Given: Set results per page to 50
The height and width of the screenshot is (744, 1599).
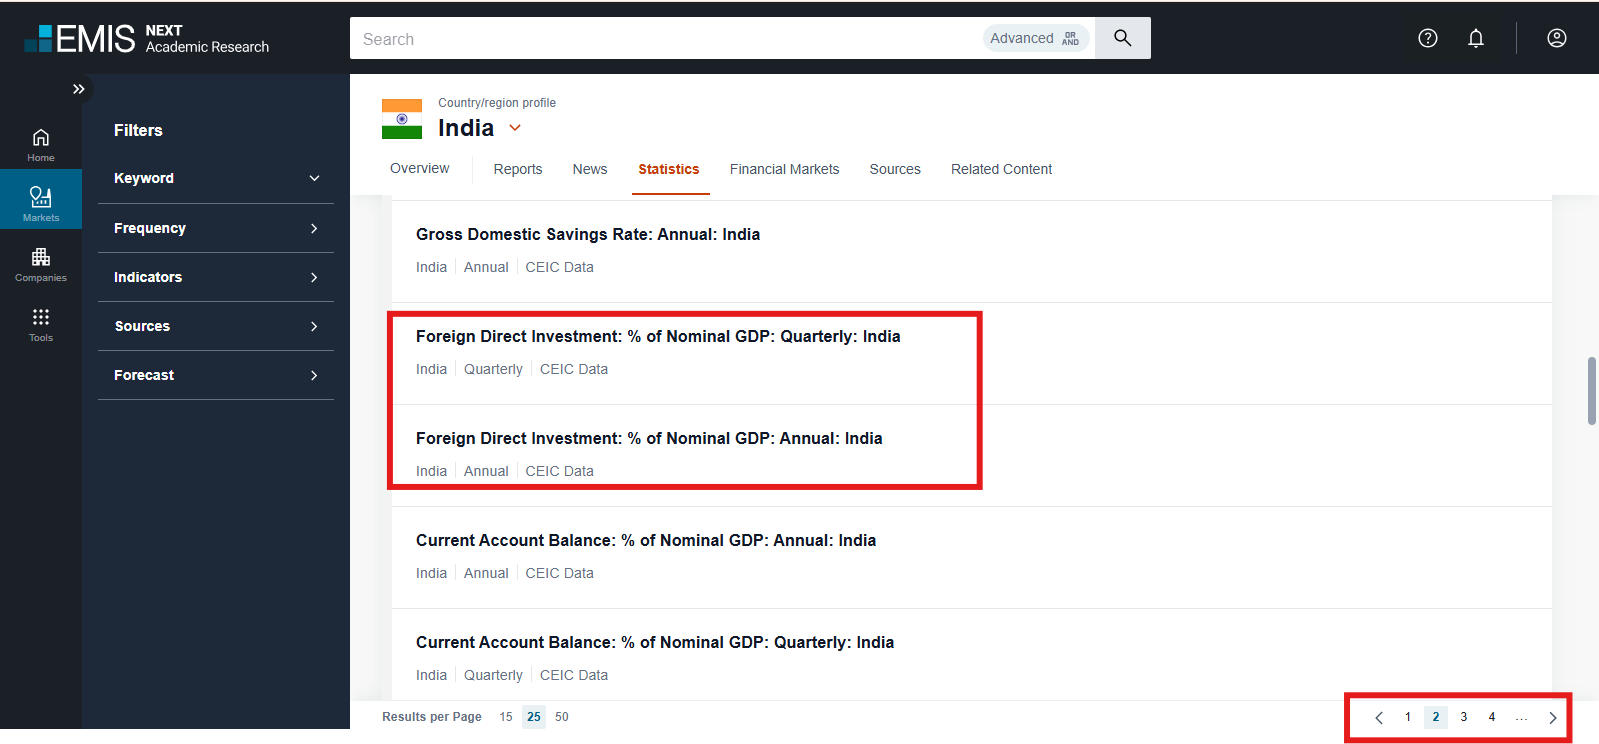Looking at the screenshot, I should (562, 717).
